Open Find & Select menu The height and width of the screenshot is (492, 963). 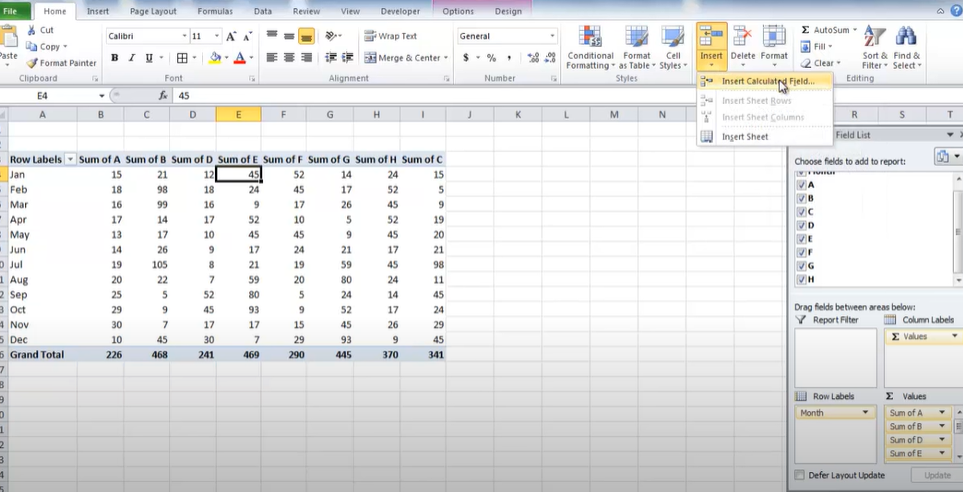906,48
